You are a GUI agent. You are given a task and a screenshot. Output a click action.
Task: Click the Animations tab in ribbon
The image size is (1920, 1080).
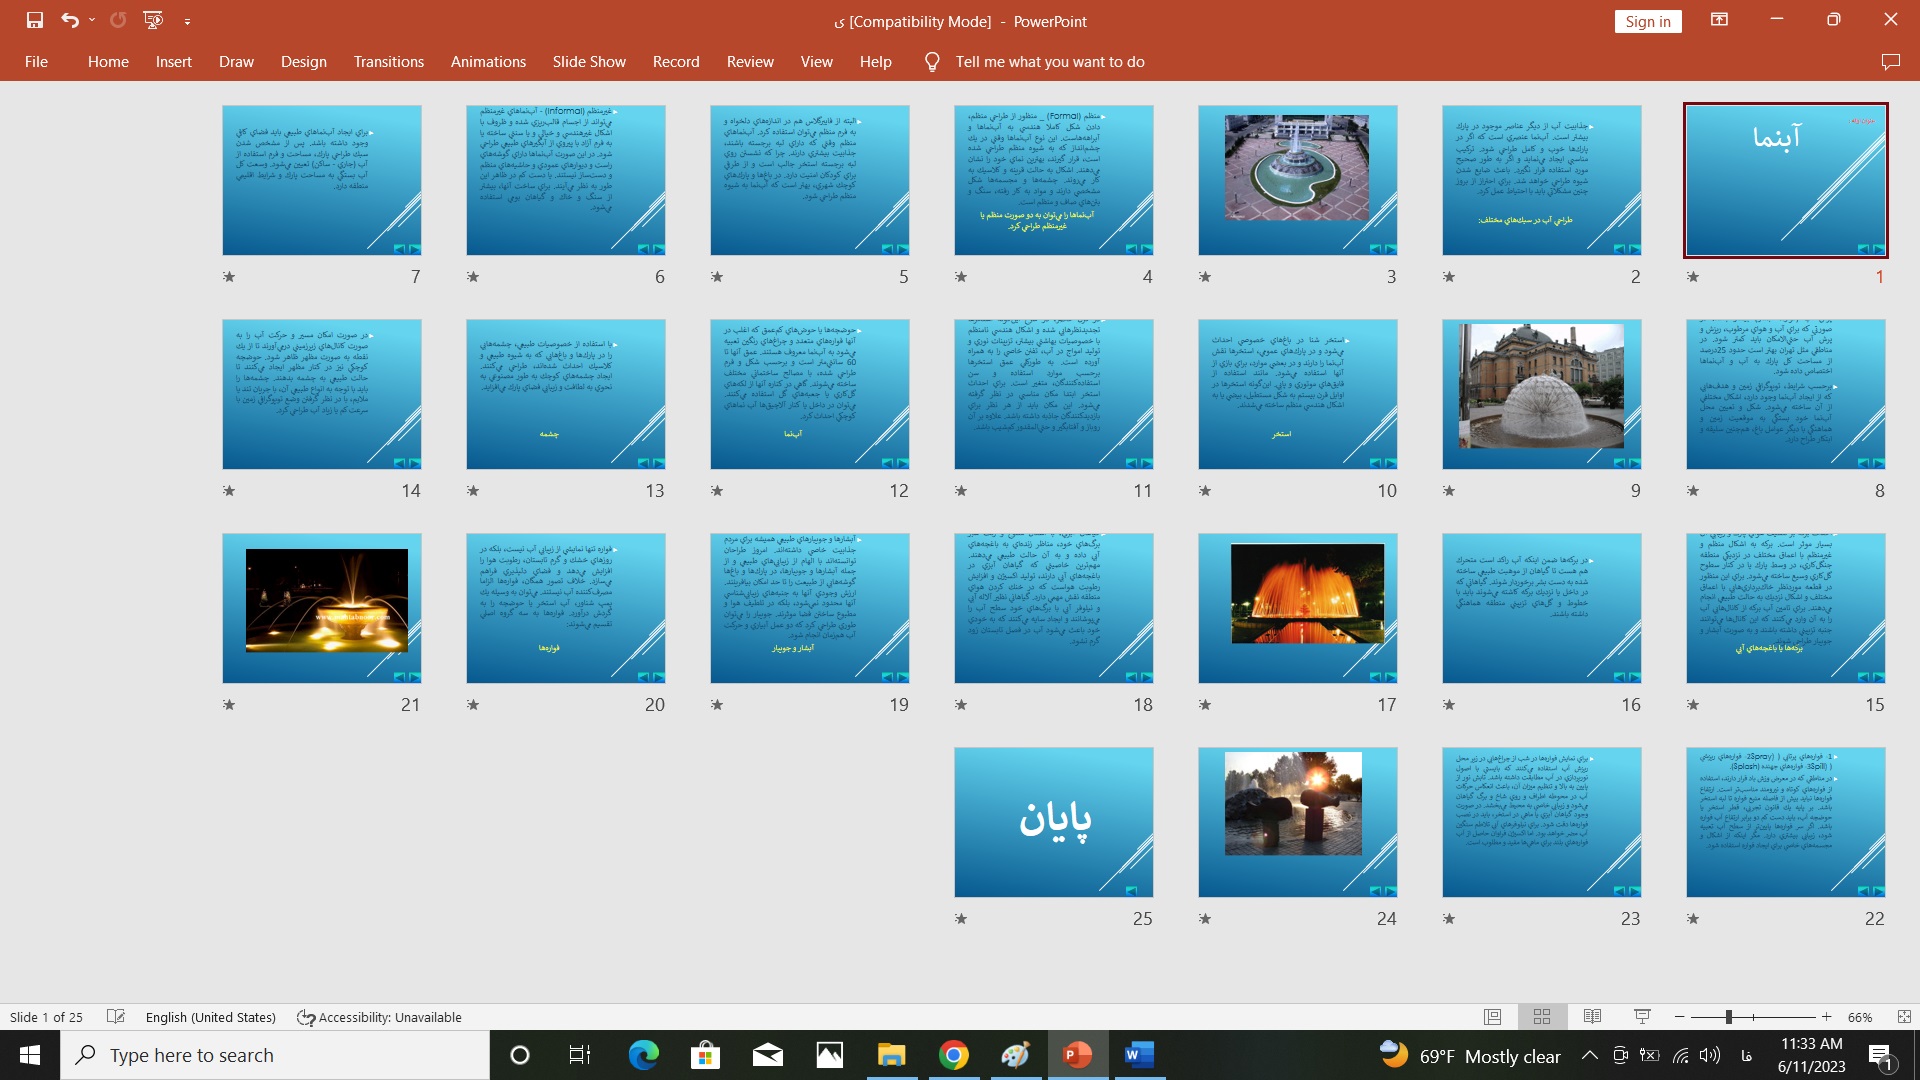click(x=487, y=62)
